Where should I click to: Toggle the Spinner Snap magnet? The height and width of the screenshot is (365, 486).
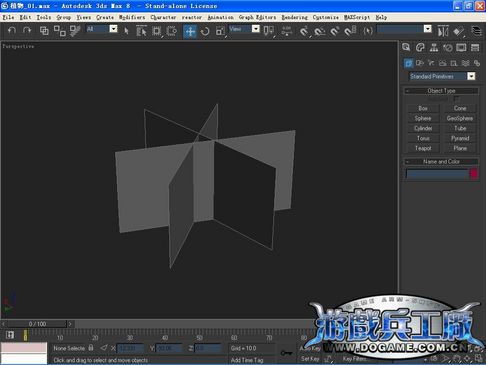350,31
